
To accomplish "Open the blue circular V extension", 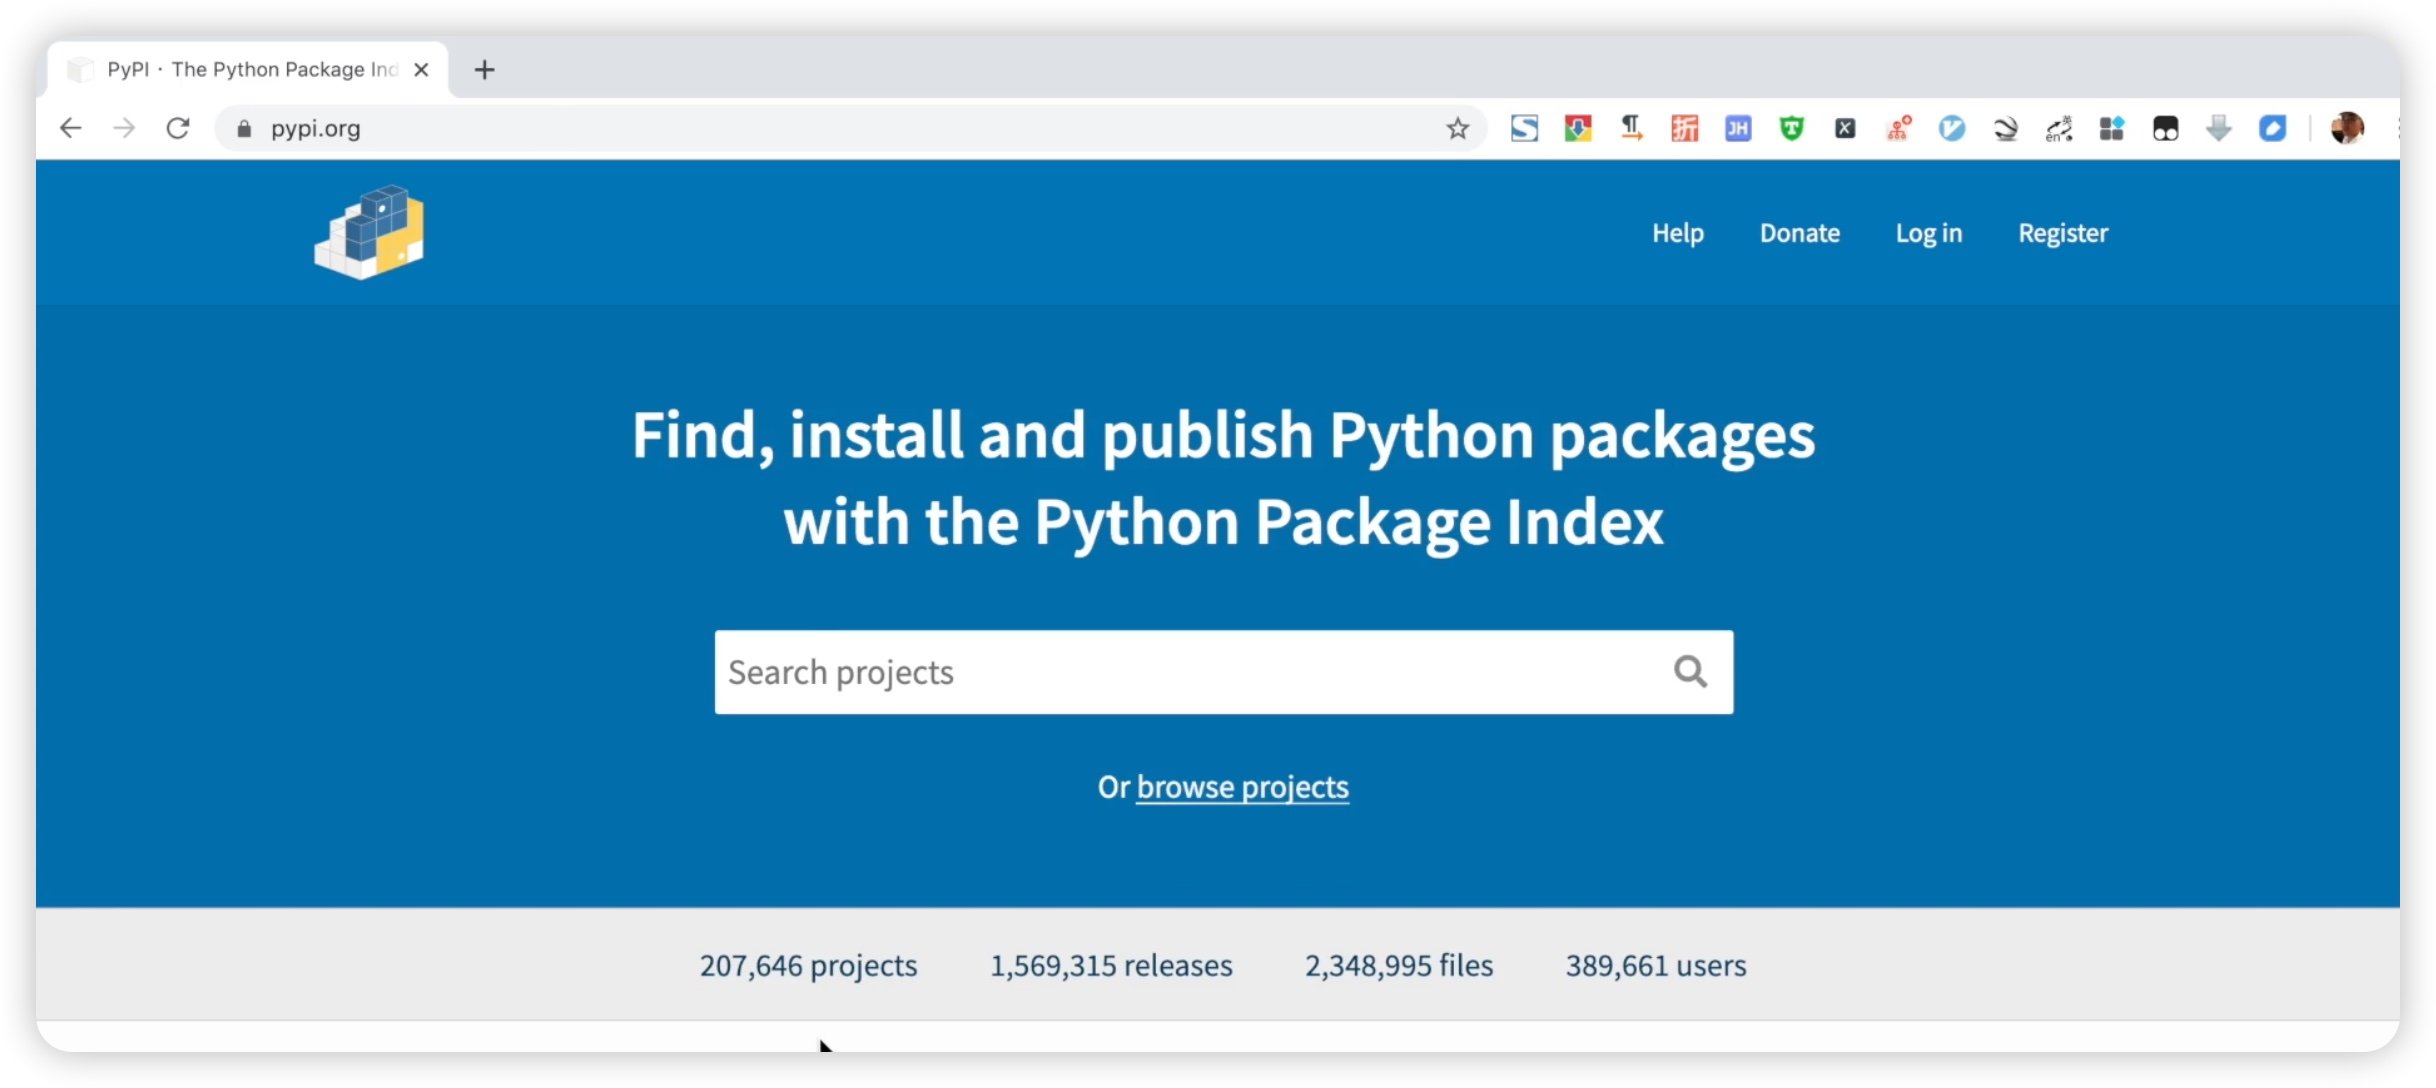I will click(x=1951, y=128).
